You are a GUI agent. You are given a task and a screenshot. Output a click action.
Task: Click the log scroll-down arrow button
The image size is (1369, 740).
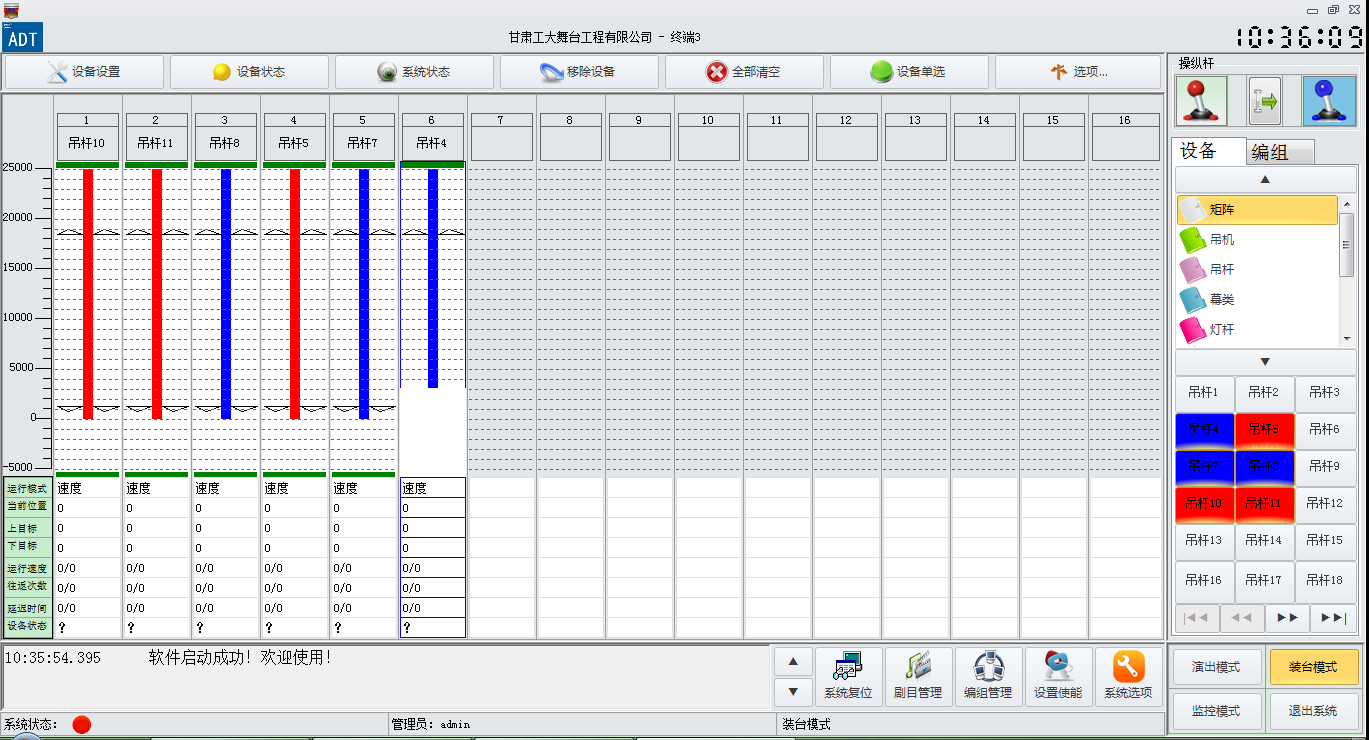pyautogui.click(x=793, y=691)
